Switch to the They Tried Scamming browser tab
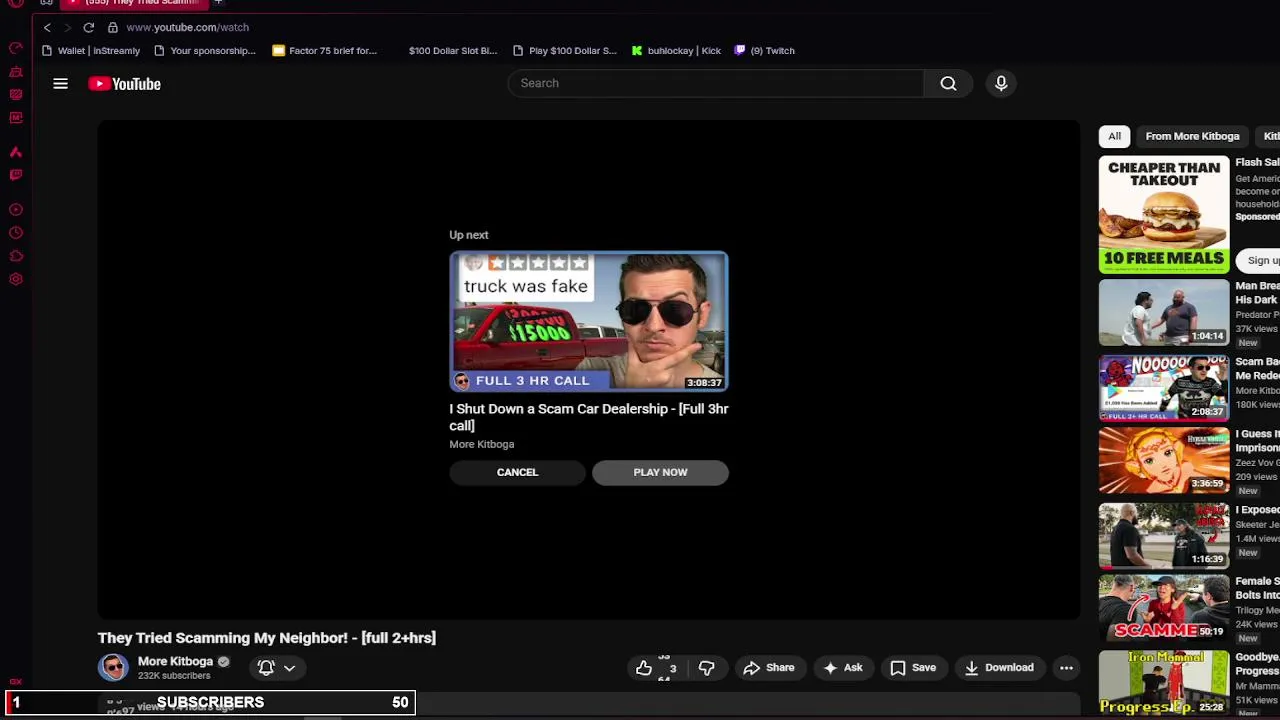This screenshot has height=720, width=1280. (133, 3)
